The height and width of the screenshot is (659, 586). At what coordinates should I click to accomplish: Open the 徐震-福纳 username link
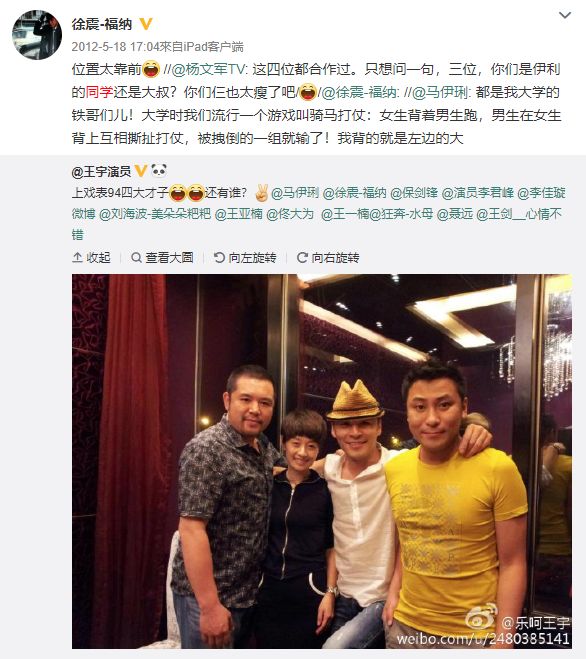tap(102, 24)
